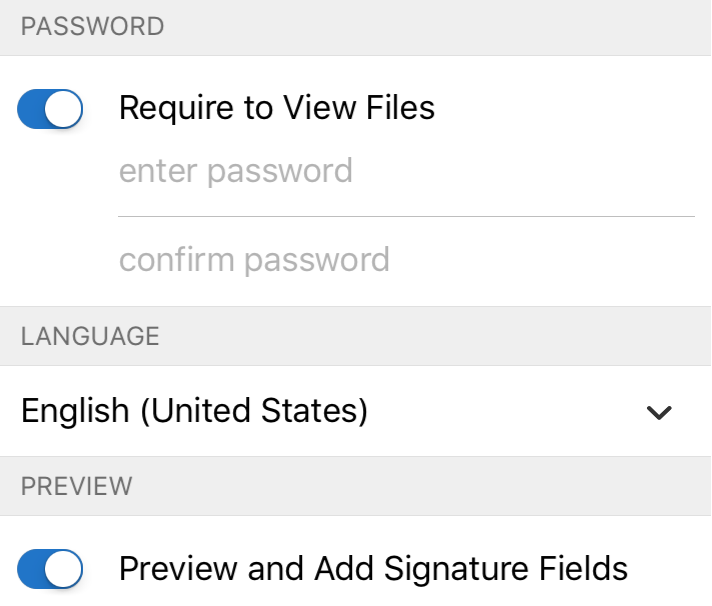Viewport: 712px width, 606px height.
Task: Click the "Require to View Files" label text
Action: click(x=277, y=108)
